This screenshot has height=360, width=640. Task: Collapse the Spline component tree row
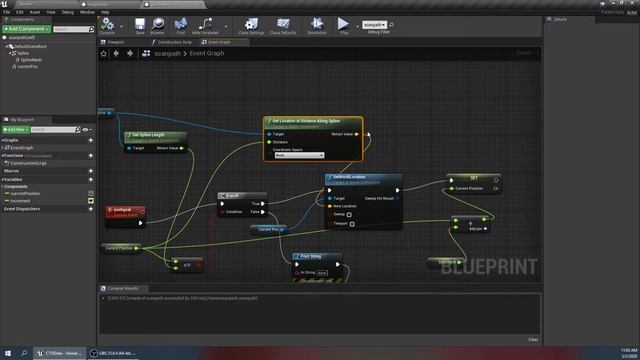coord(10,53)
